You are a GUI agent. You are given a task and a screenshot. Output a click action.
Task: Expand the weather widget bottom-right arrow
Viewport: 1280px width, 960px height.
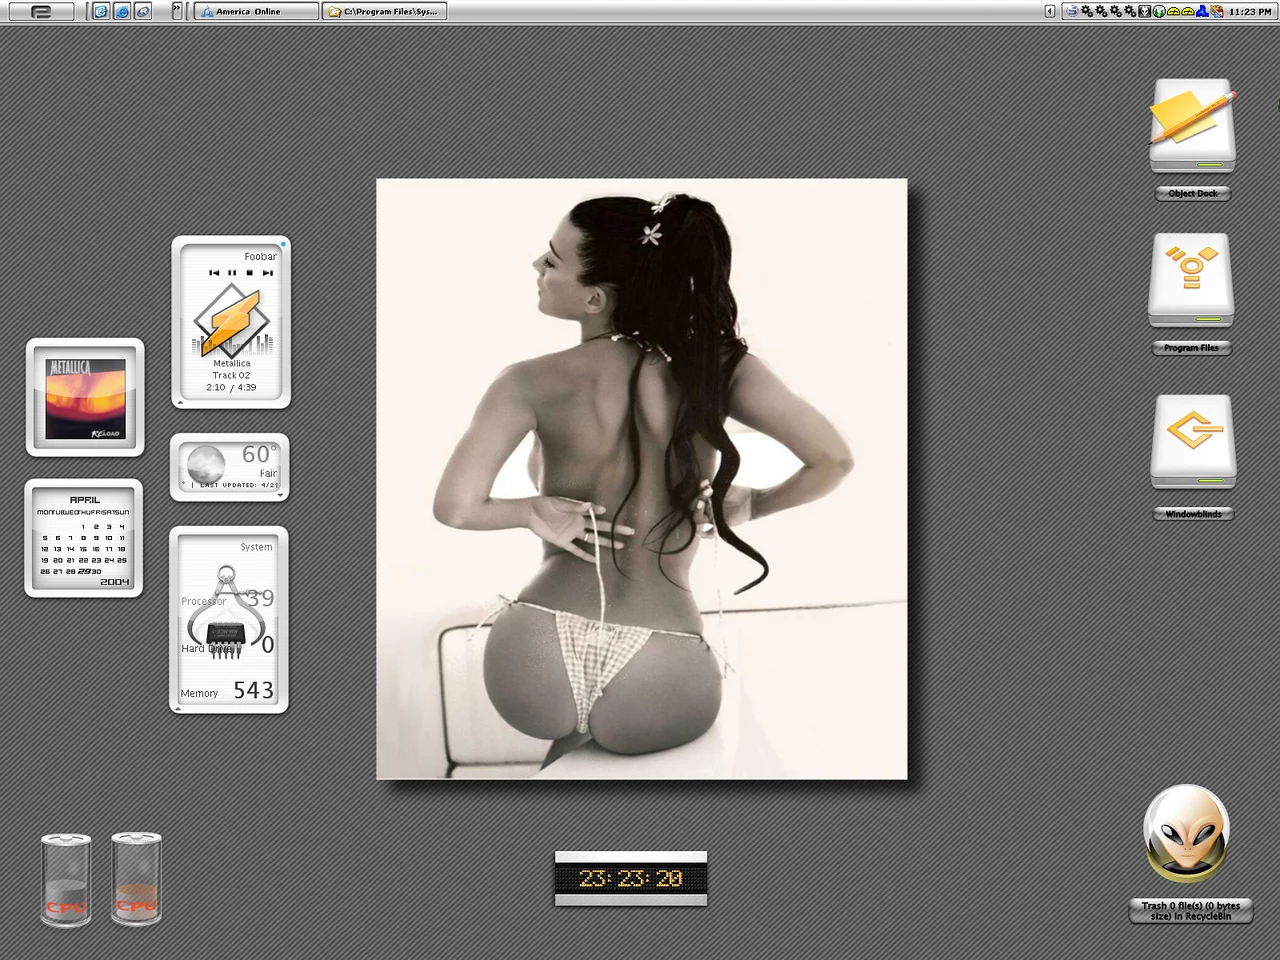coord(280,494)
